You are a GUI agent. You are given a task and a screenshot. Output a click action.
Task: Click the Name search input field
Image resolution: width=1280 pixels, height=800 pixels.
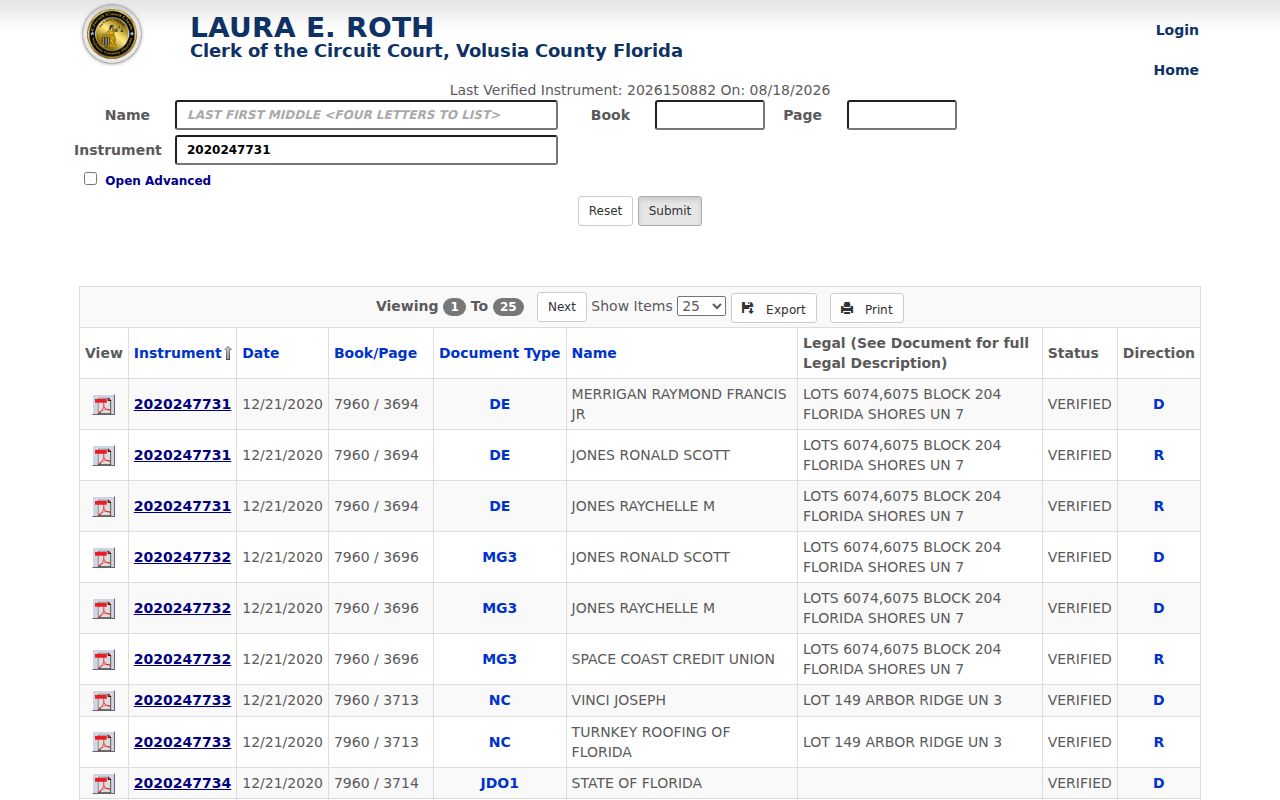point(366,115)
